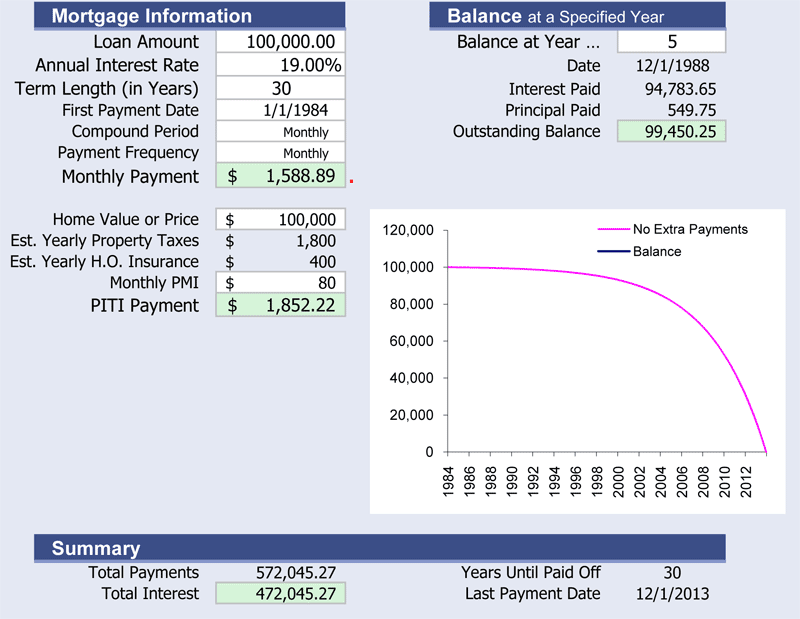The height and width of the screenshot is (619, 800).
Task: Click the Loan Amount label
Action: pos(146,42)
